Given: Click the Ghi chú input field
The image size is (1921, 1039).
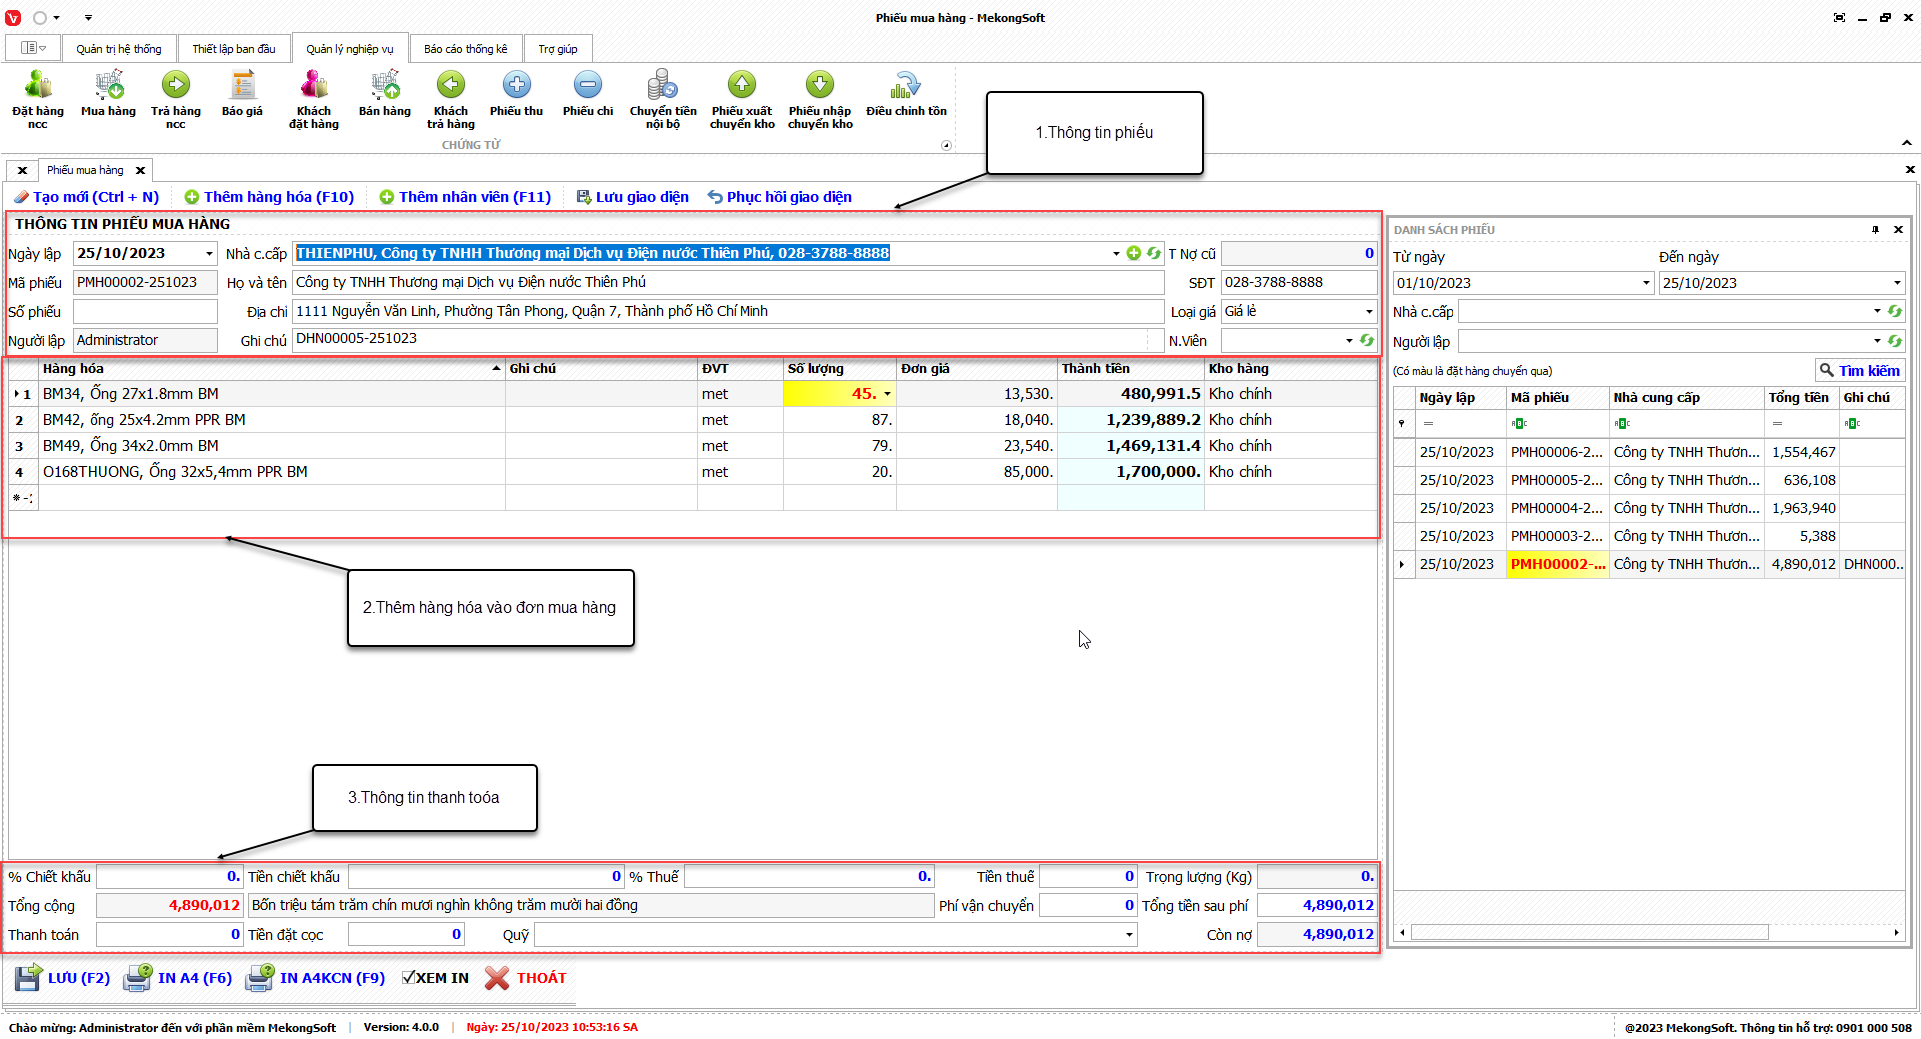Looking at the screenshot, I should coord(720,340).
